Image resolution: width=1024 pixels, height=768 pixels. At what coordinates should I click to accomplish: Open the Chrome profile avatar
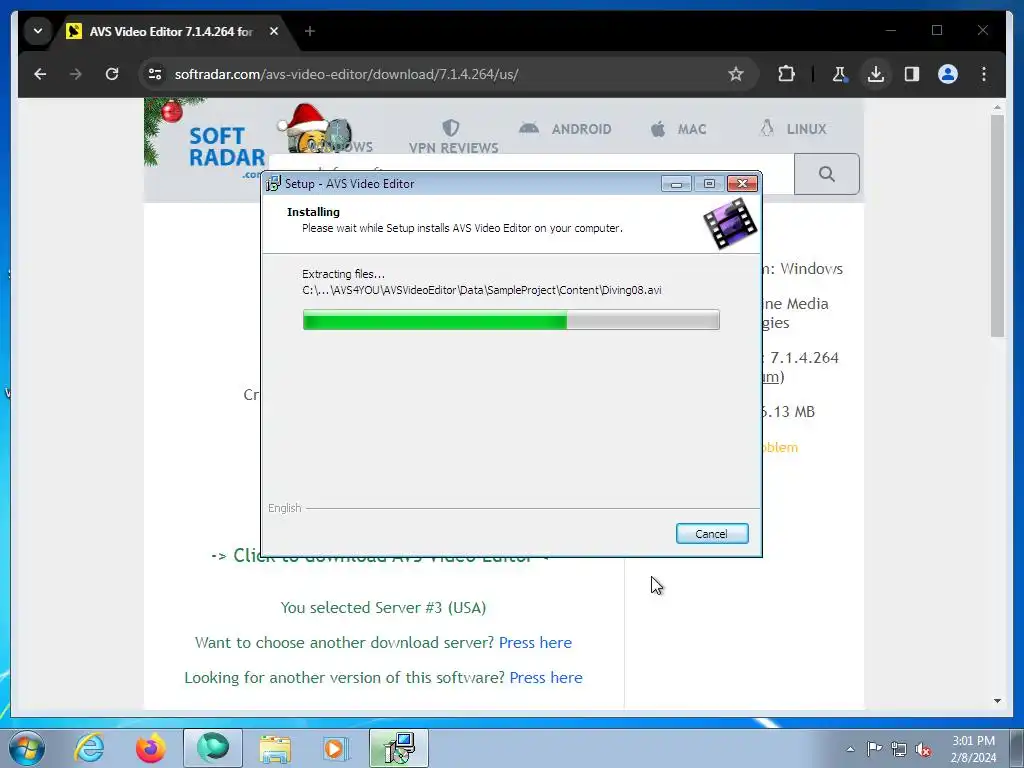(948, 74)
